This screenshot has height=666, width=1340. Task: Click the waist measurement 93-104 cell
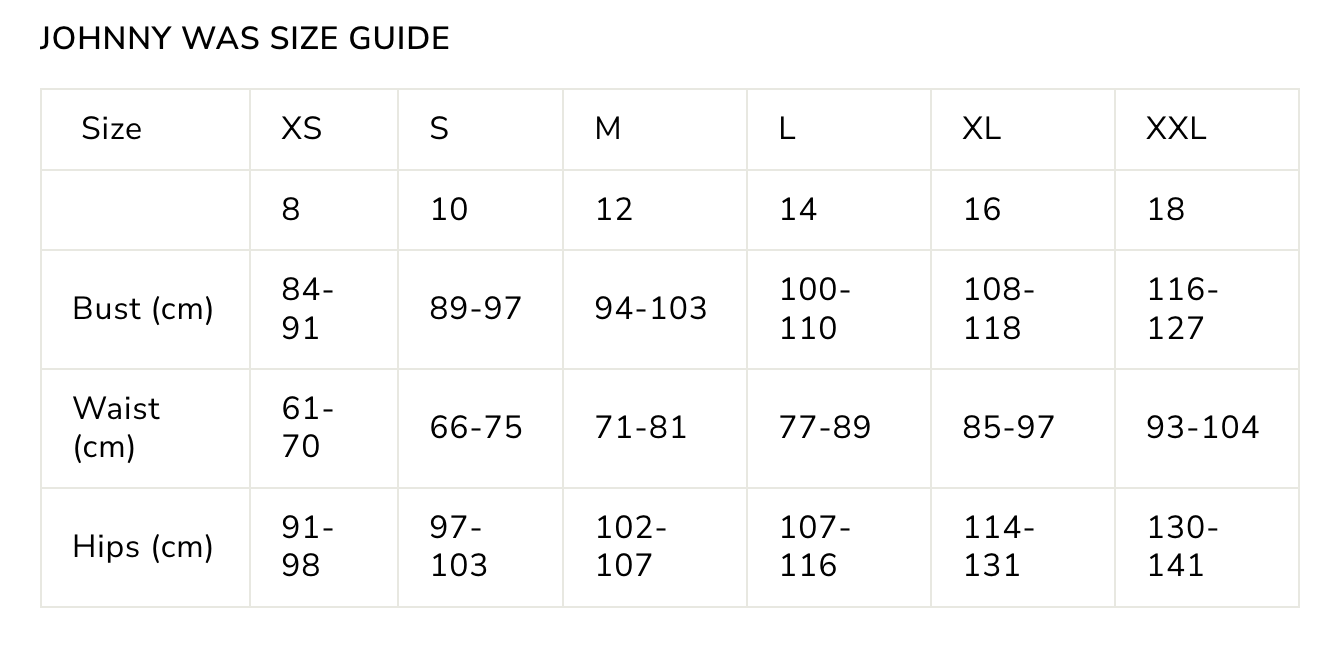[1203, 428]
